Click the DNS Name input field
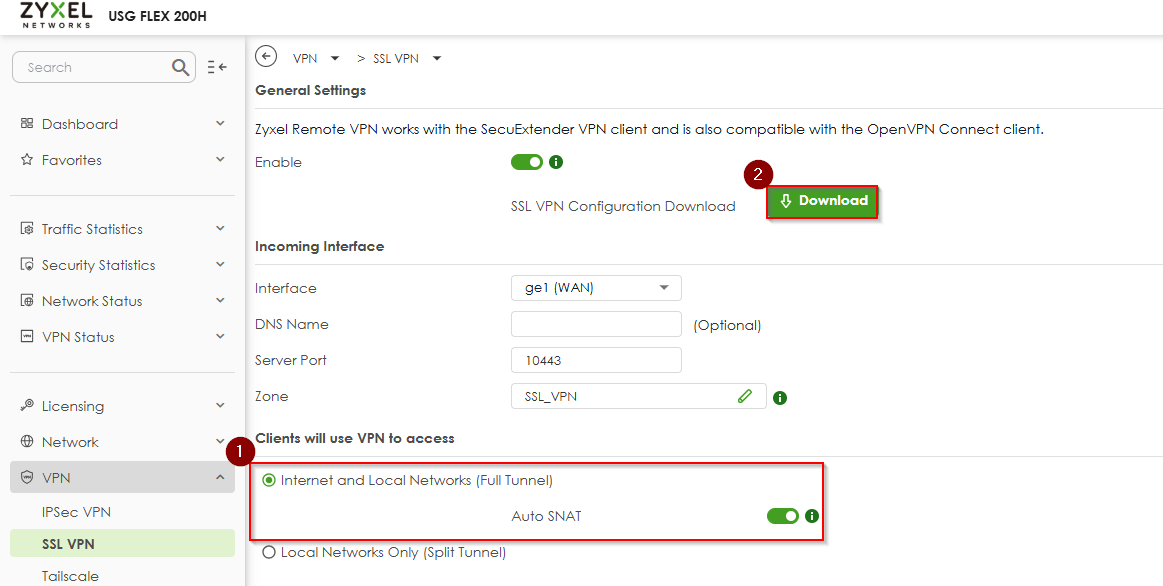Screen dimensions: 1163x586 point(596,324)
